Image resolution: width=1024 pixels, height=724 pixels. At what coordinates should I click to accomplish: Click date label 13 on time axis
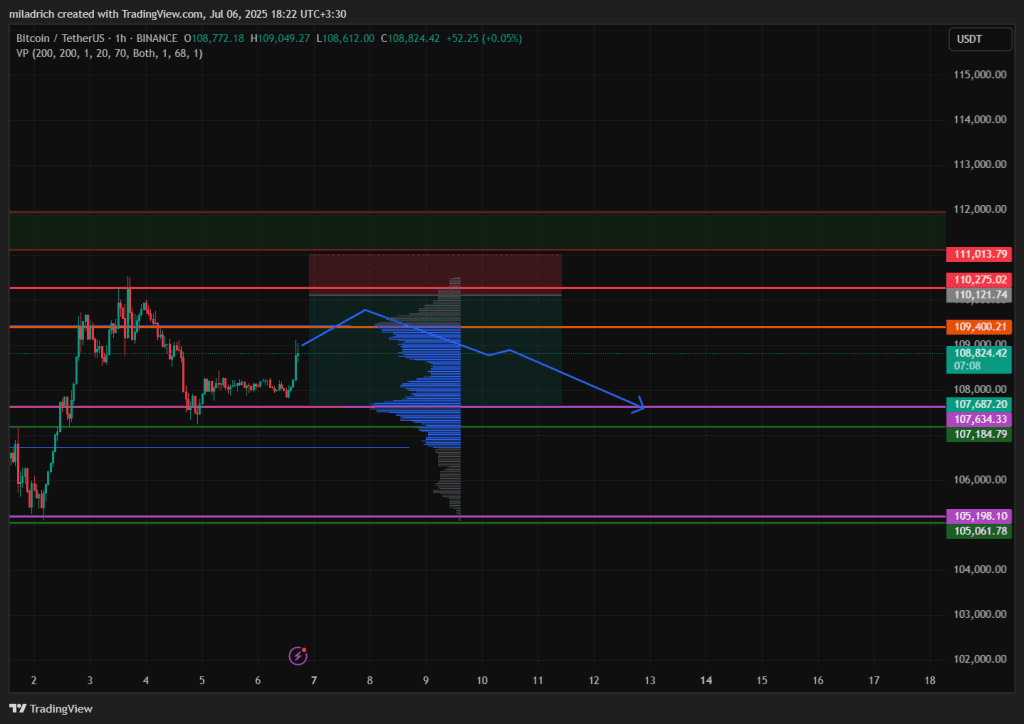click(649, 680)
